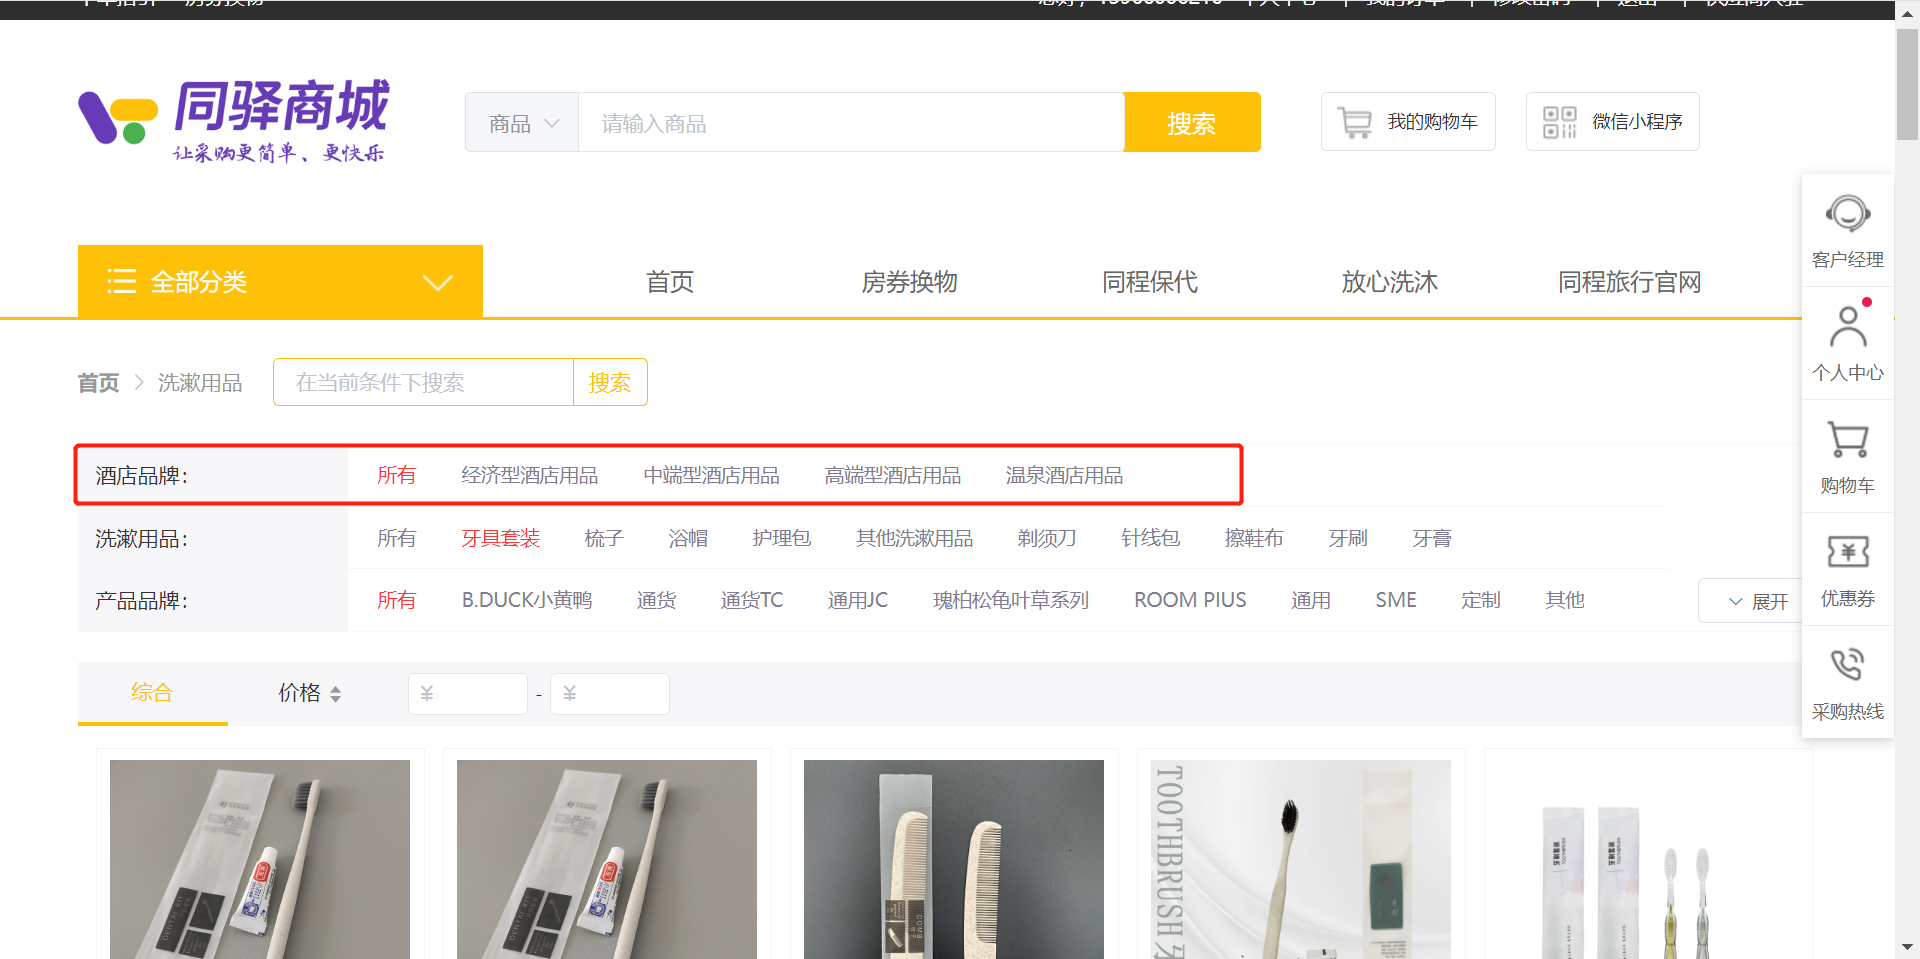
Task: Open the shopping cart icon beside 我的购物车
Action: (x=1355, y=122)
